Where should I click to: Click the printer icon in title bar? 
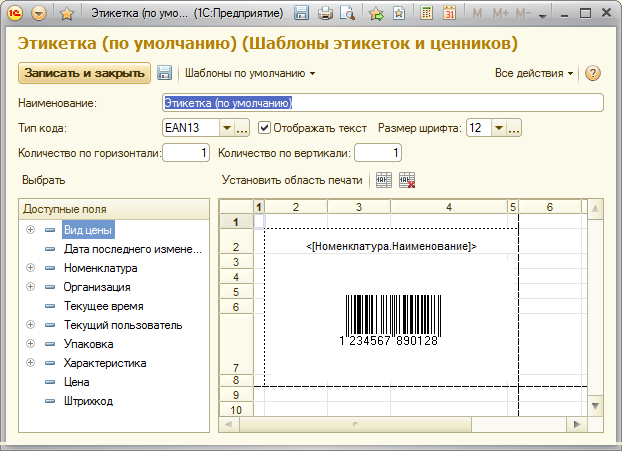325,14
